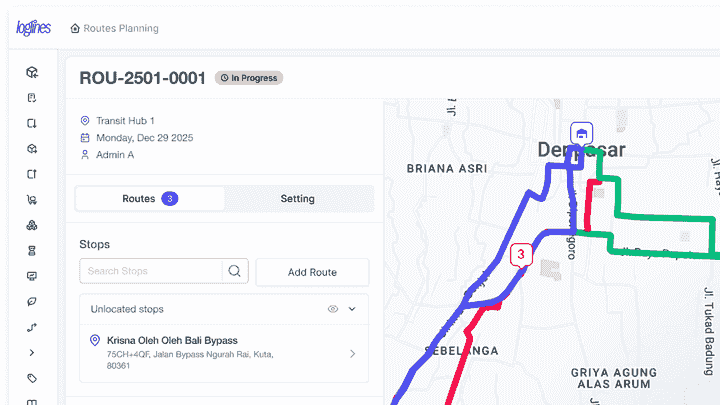This screenshot has height=405, width=720.
Task: Open the leaf icon in sidebar
Action: [32, 302]
